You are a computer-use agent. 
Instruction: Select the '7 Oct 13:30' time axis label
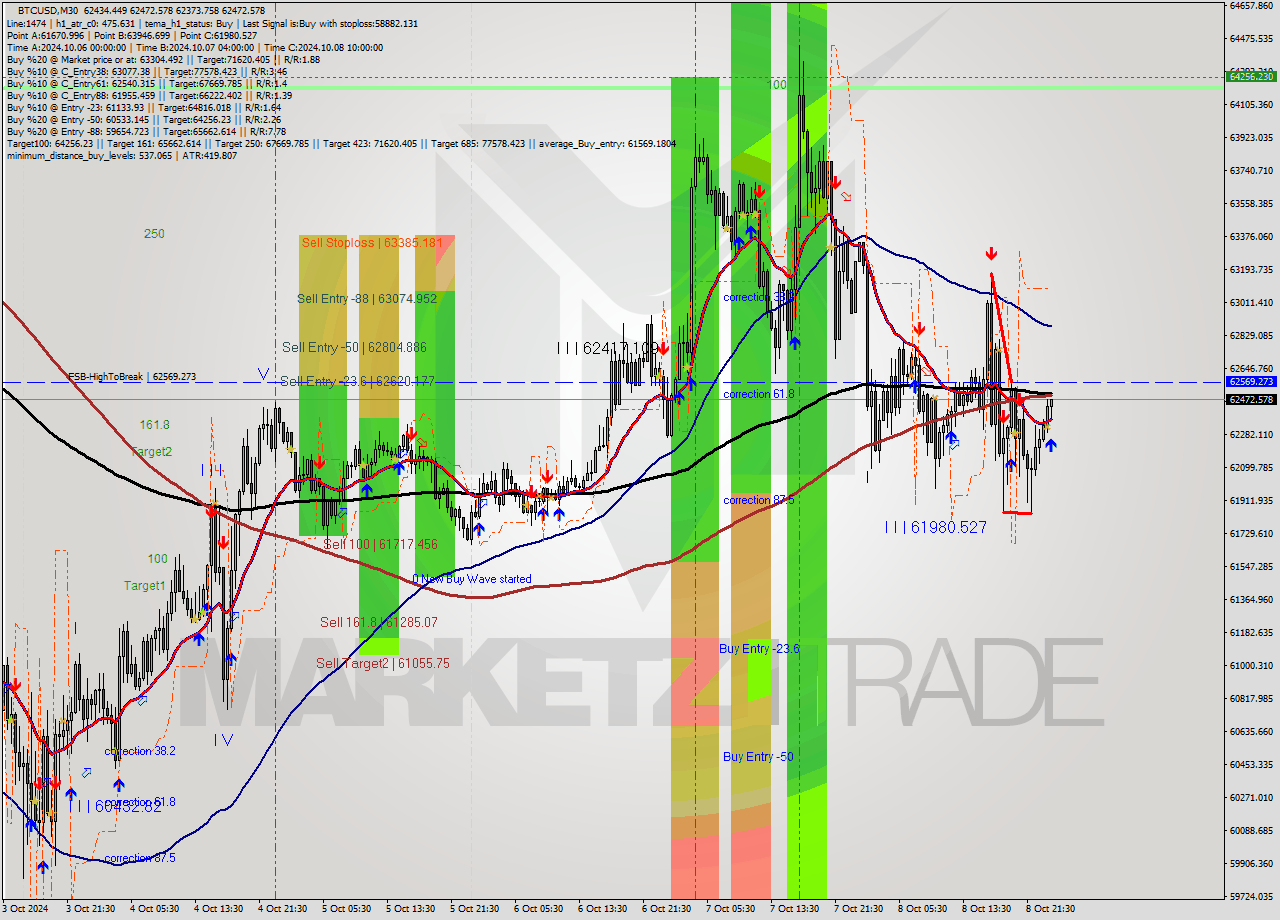(x=794, y=909)
